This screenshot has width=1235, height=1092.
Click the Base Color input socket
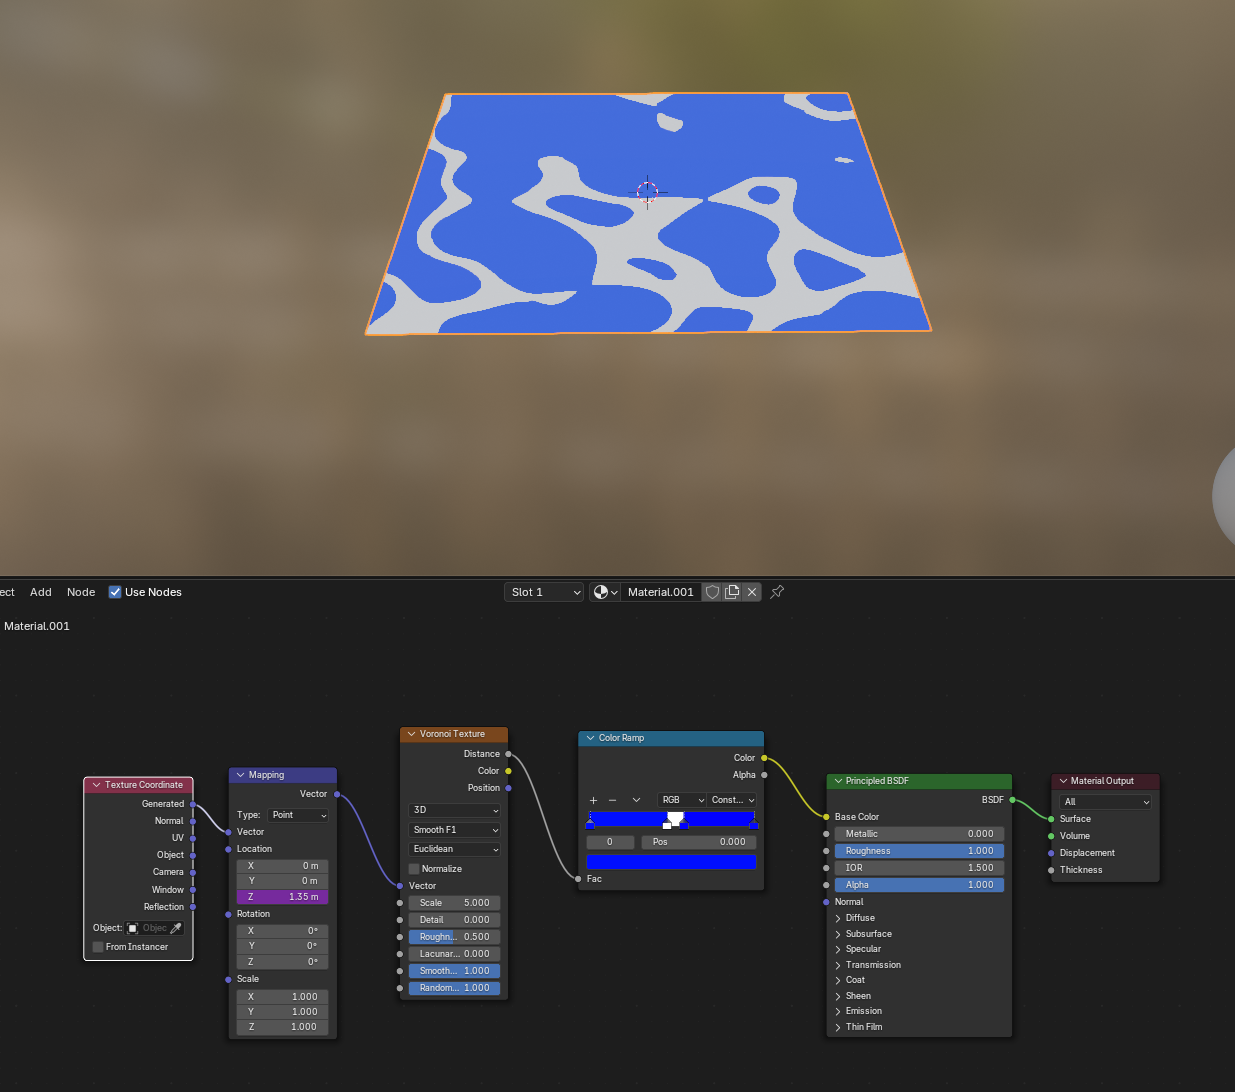click(x=826, y=817)
